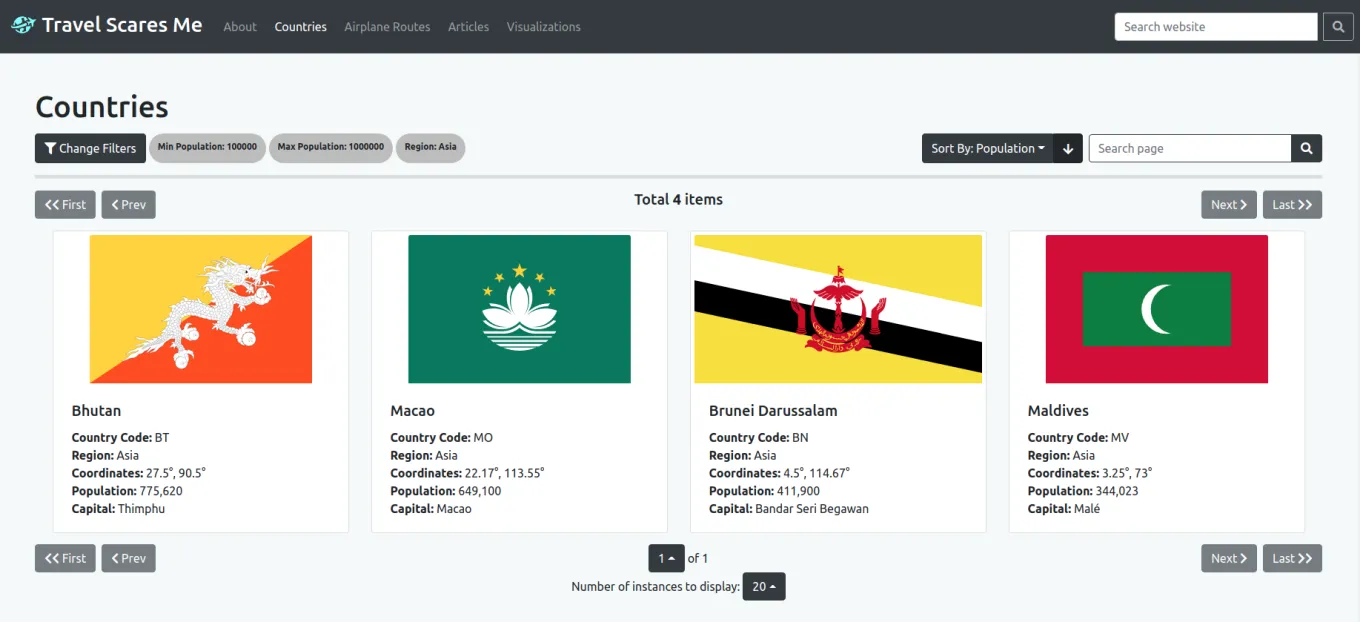
Task: Open the page number selector showing 1
Action: (x=666, y=558)
